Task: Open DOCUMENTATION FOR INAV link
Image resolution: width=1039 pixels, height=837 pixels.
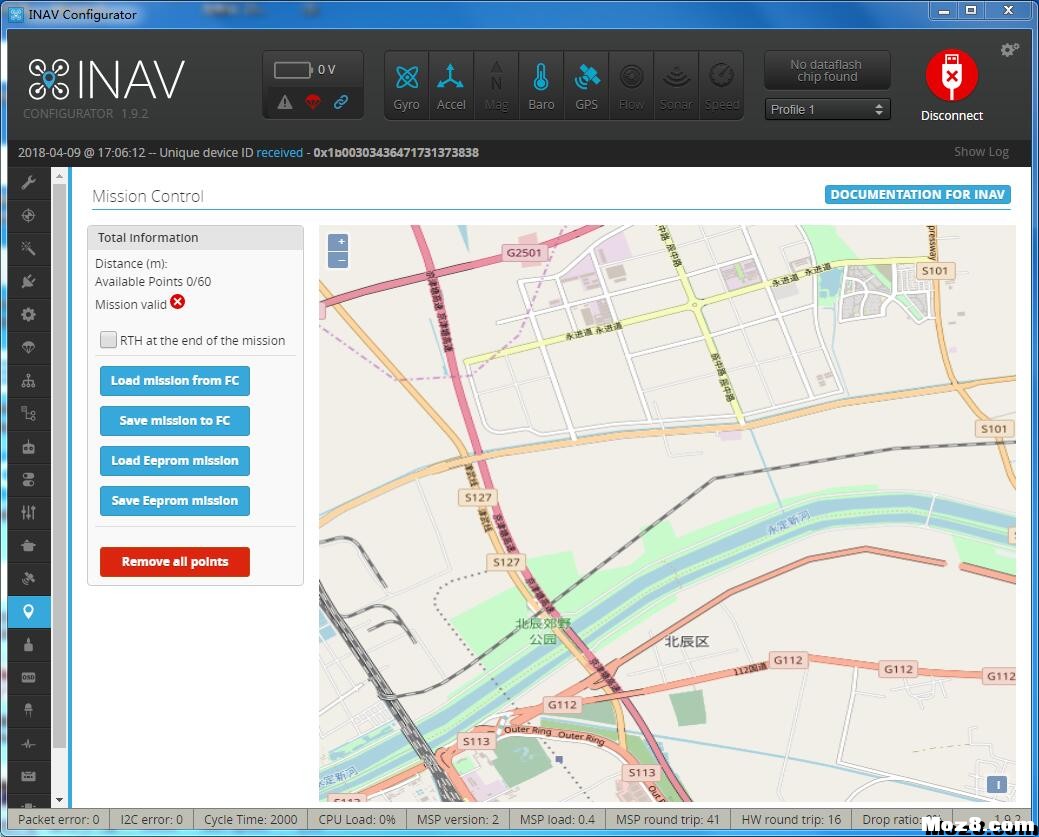Action: tap(918, 194)
